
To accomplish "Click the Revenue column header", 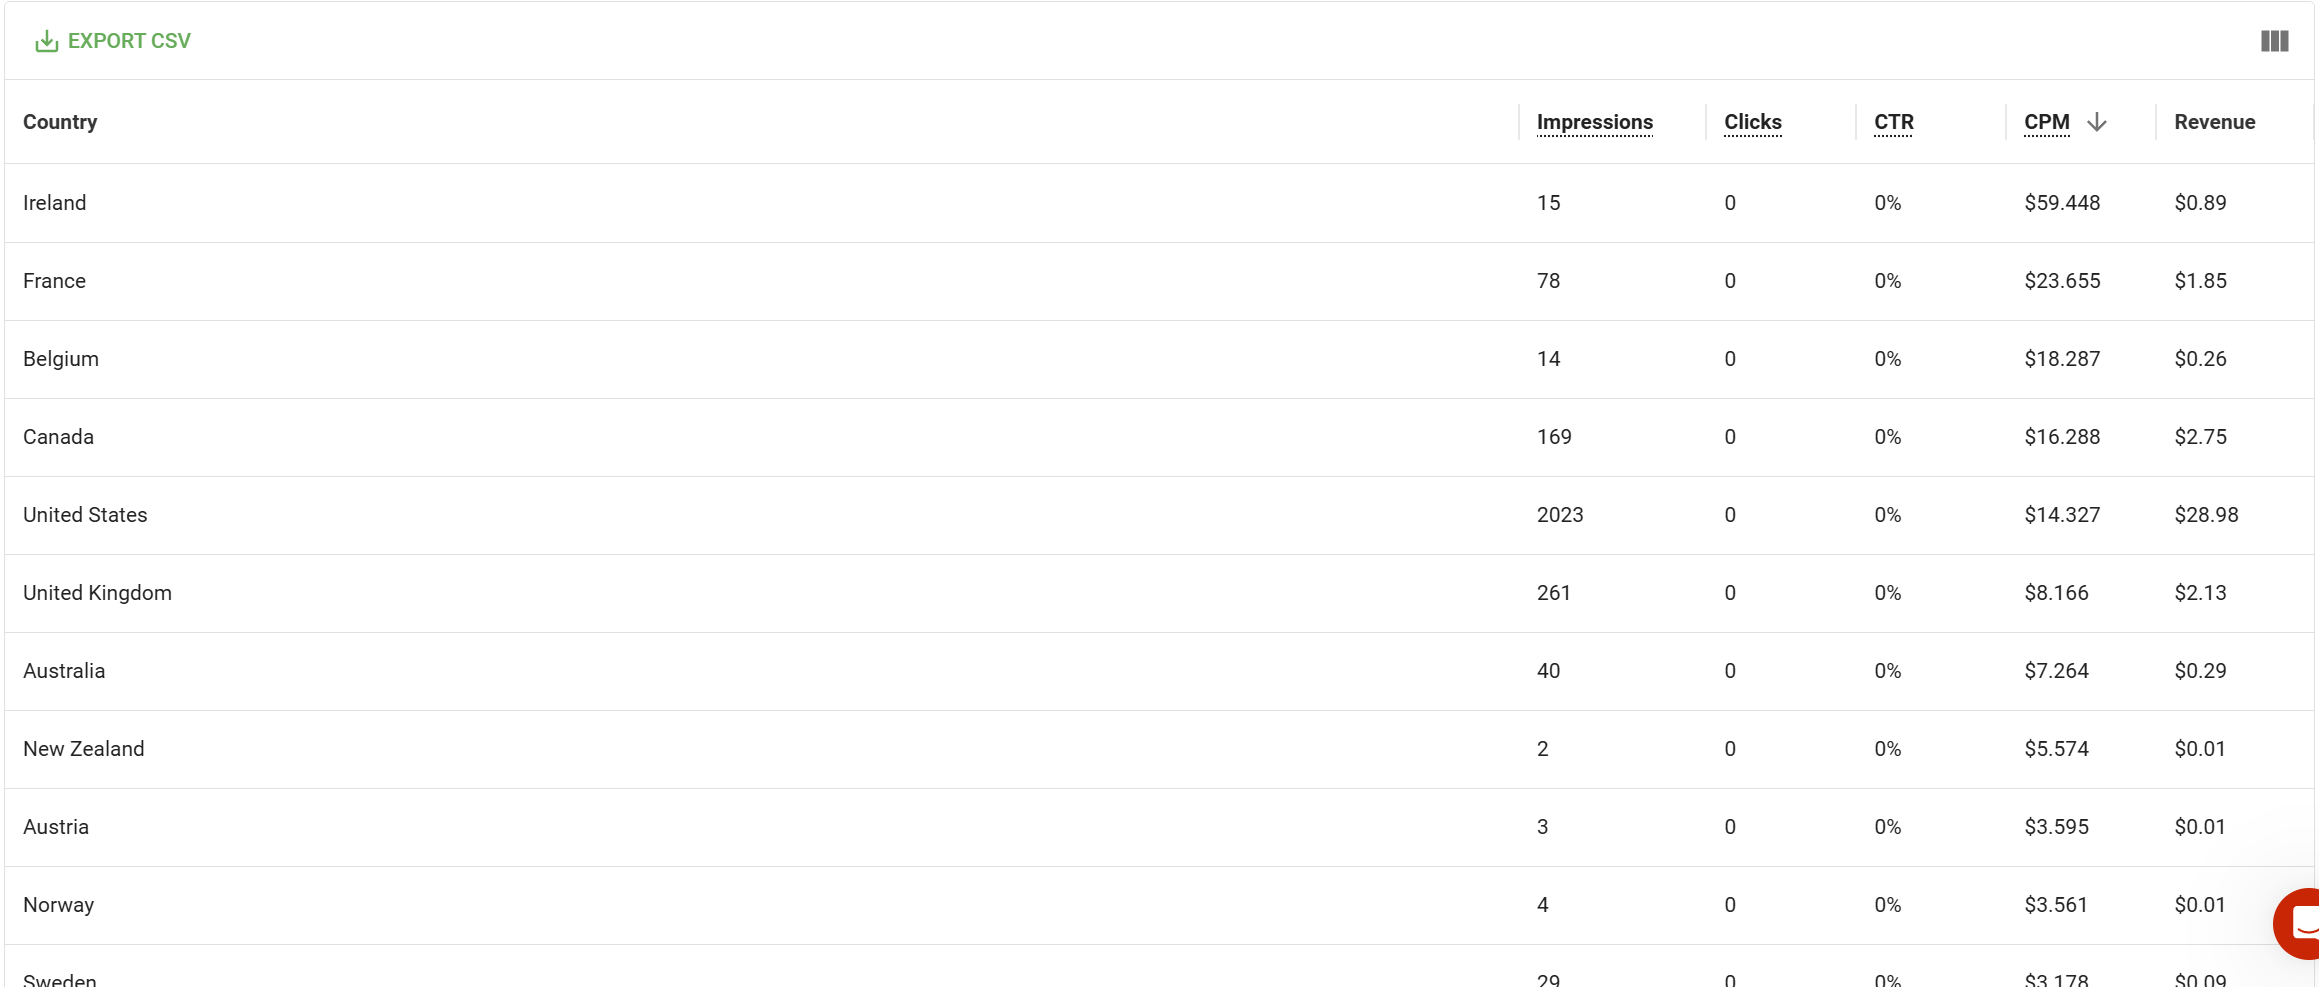I will pyautogui.click(x=2214, y=122).
